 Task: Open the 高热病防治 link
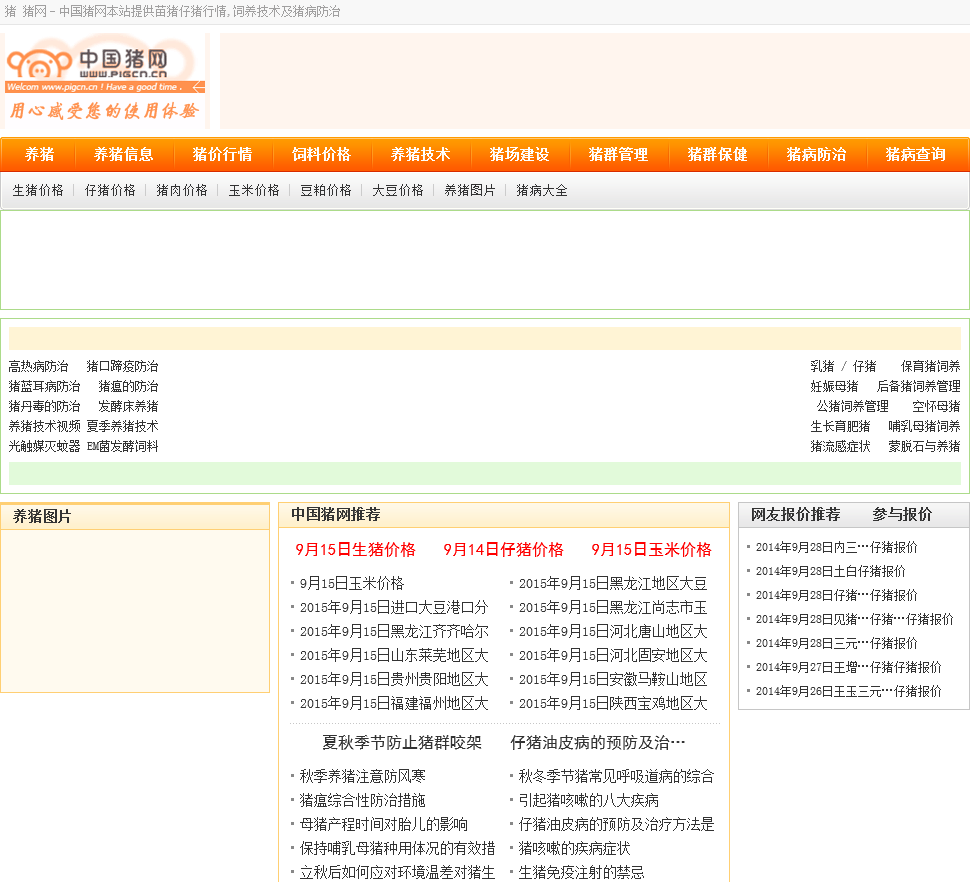(x=38, y=367)
